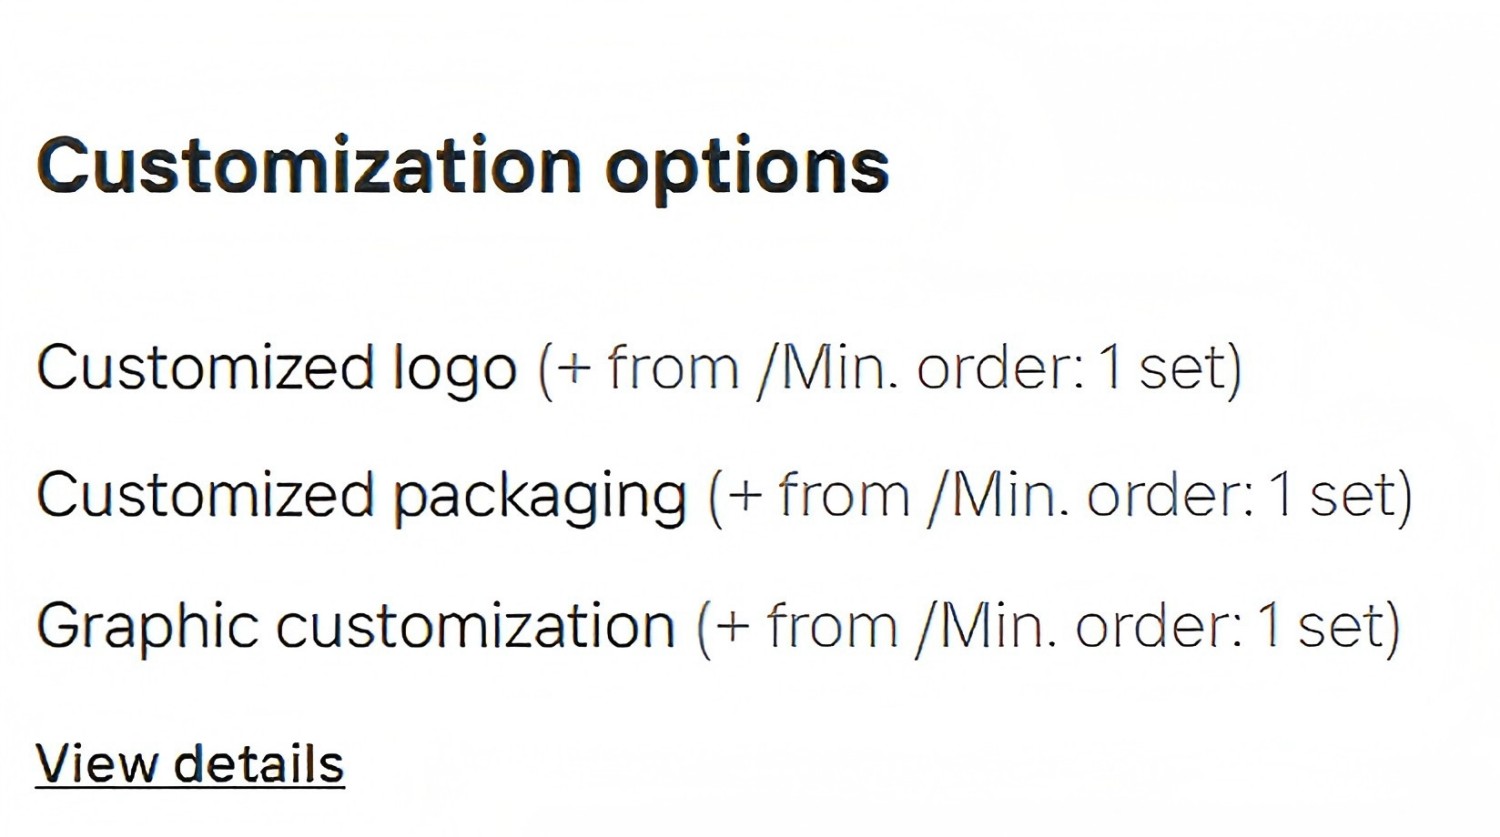Click "(+ from" in the Customized packaging row
The image size is (1500, 837).
pyautogui.click(x=809, y=496)
